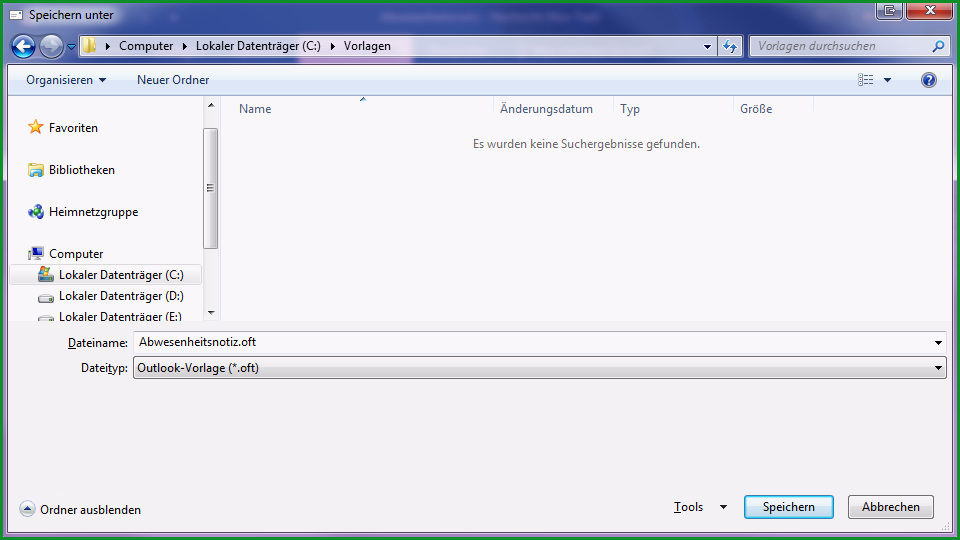Click the Computer monitor icon
The image size is (960, 540).
[x=36, y=253]
